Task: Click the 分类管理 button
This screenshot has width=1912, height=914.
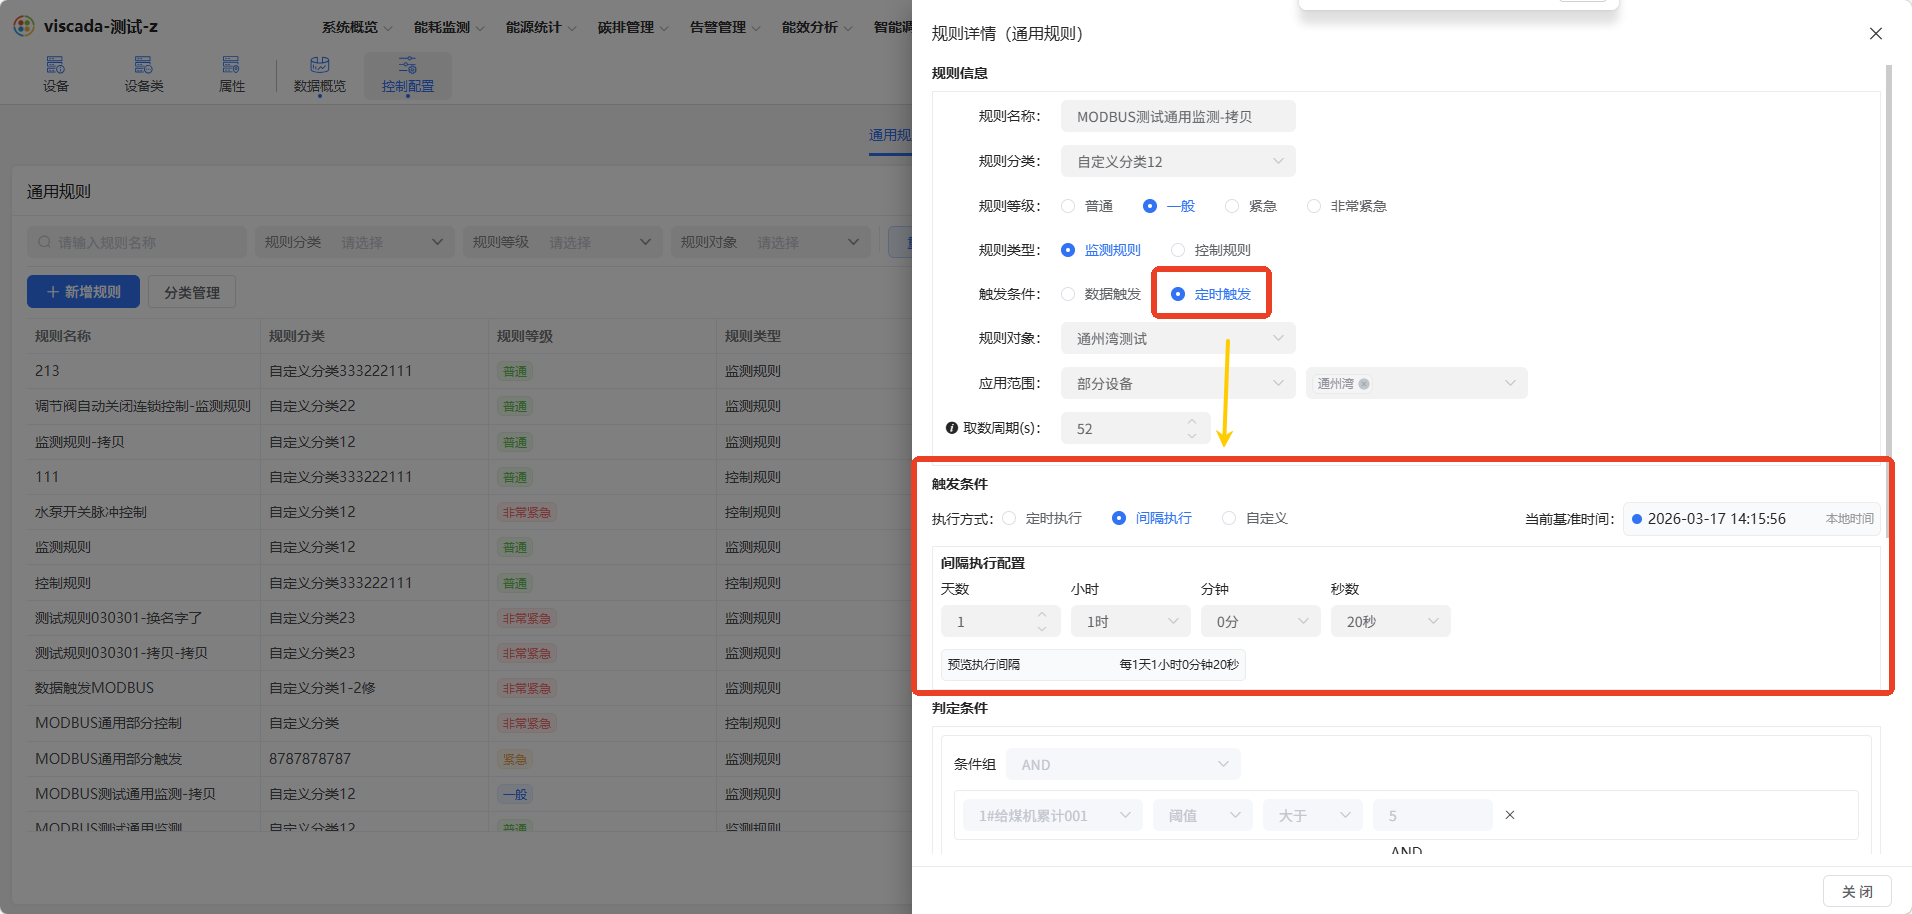Action: [192, 292]
